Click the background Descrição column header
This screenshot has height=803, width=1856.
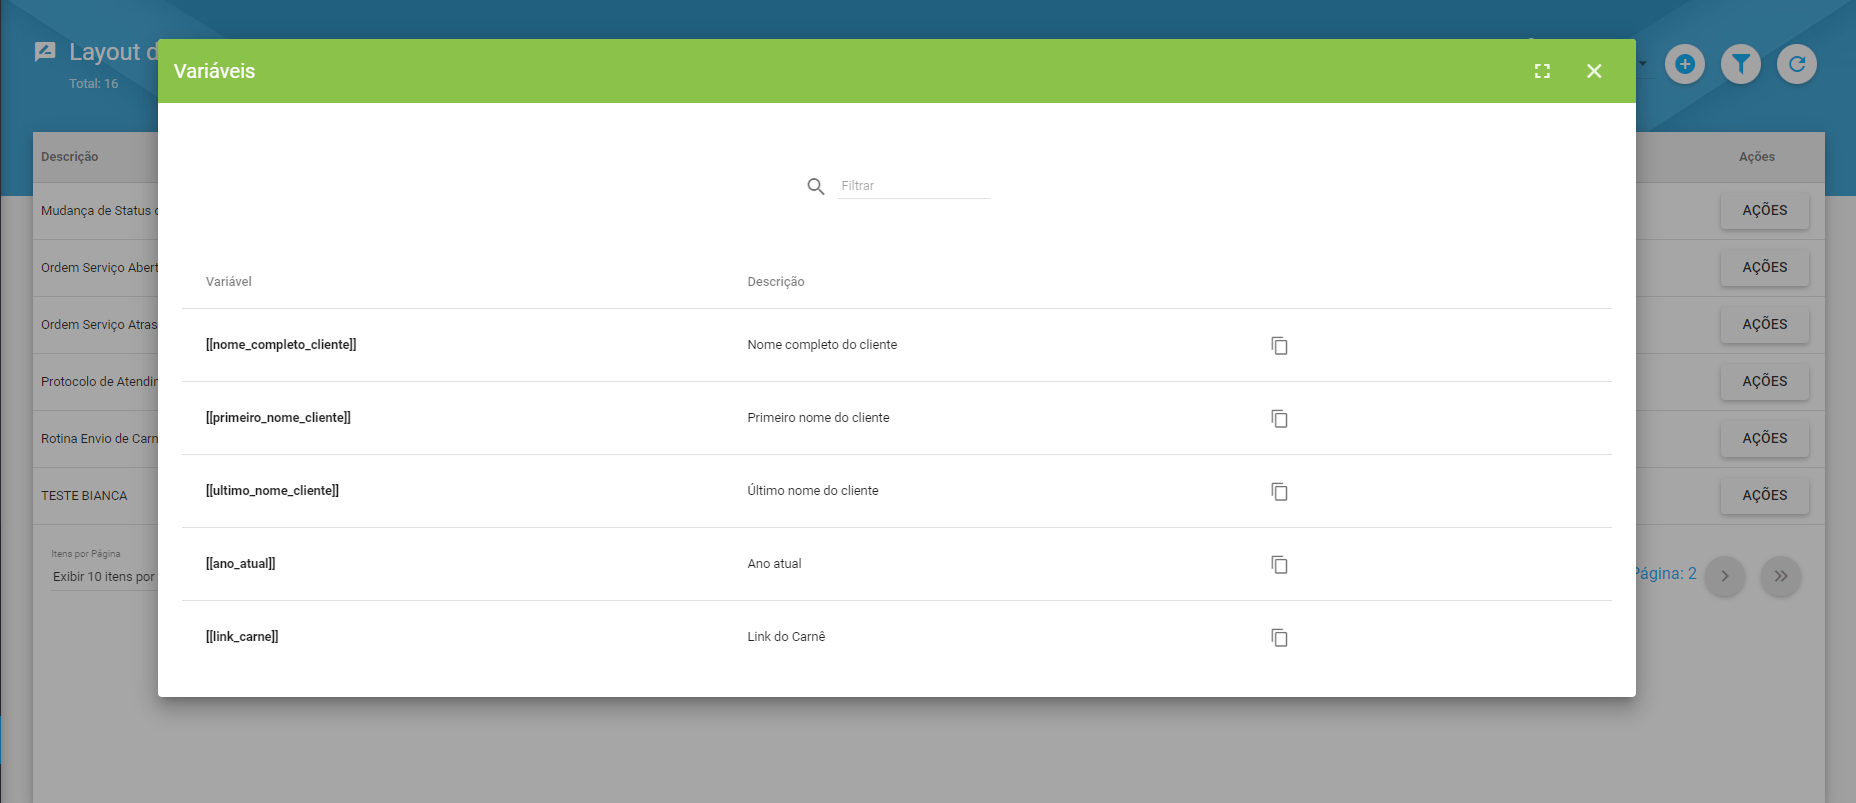70,157
